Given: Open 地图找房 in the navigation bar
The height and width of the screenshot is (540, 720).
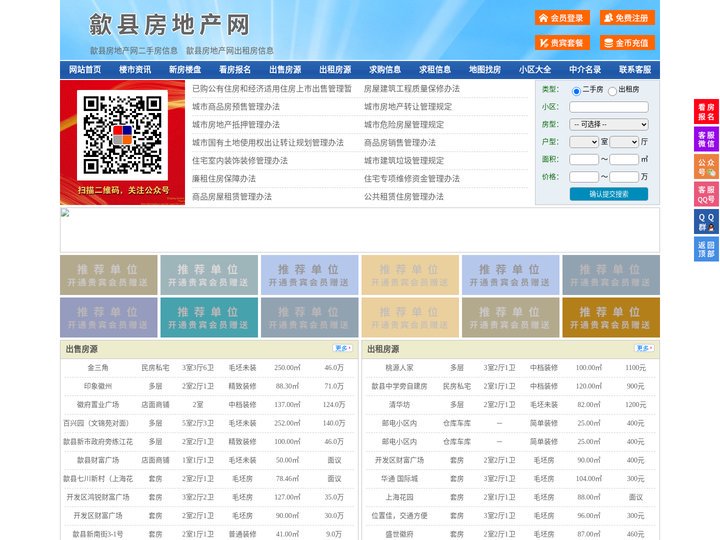Looking at the screenshot, I should pos(485,70).
